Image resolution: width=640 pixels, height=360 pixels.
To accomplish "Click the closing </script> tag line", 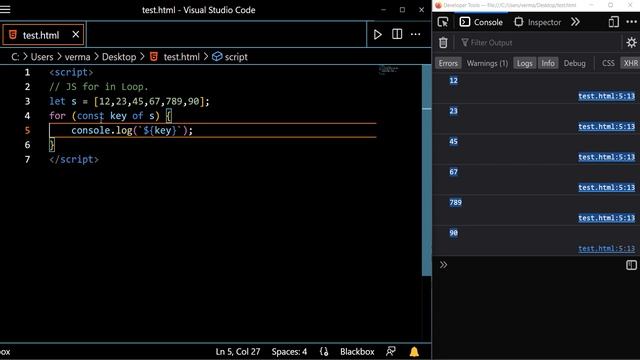I will click(74, 159).
